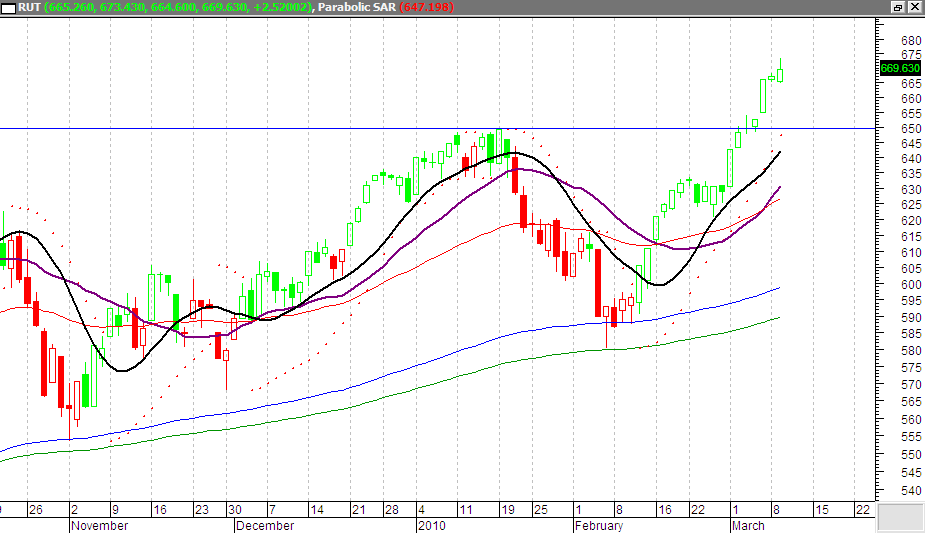Image resolution: width=925 pixels, height=533 pixels.
Task: Click the November month label
Action: click(99, 525)
